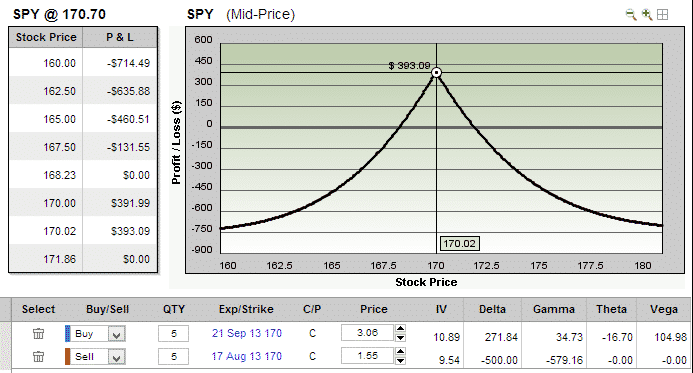Increase the 3.06 price with up arrow
Image resolution: width=693 pixels, height=373 pixels.
tap(400, 328)
